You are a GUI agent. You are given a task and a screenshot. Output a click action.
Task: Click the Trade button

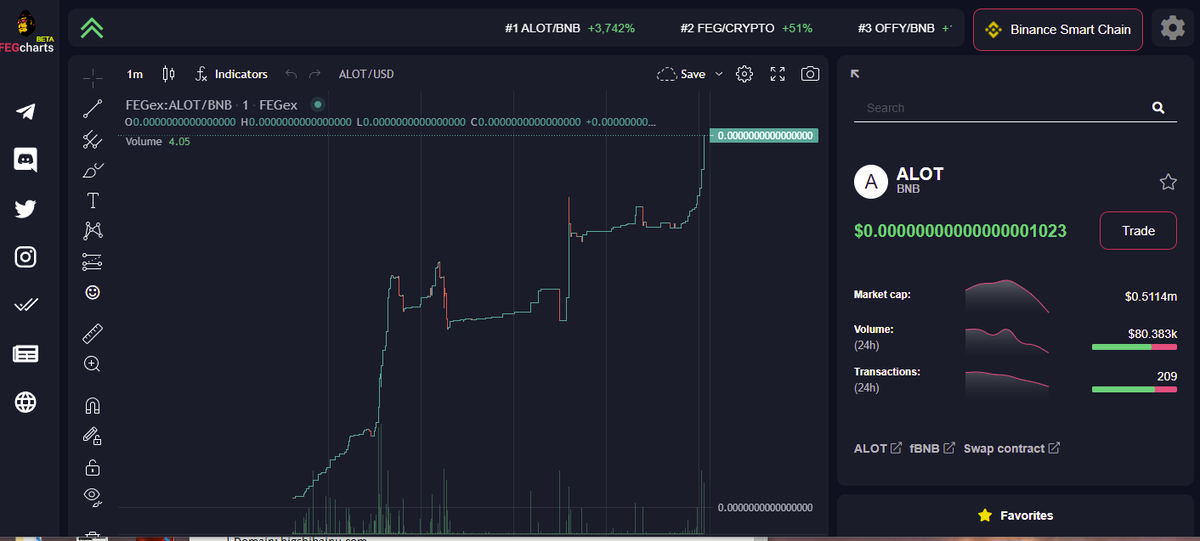coord(1138,230)
